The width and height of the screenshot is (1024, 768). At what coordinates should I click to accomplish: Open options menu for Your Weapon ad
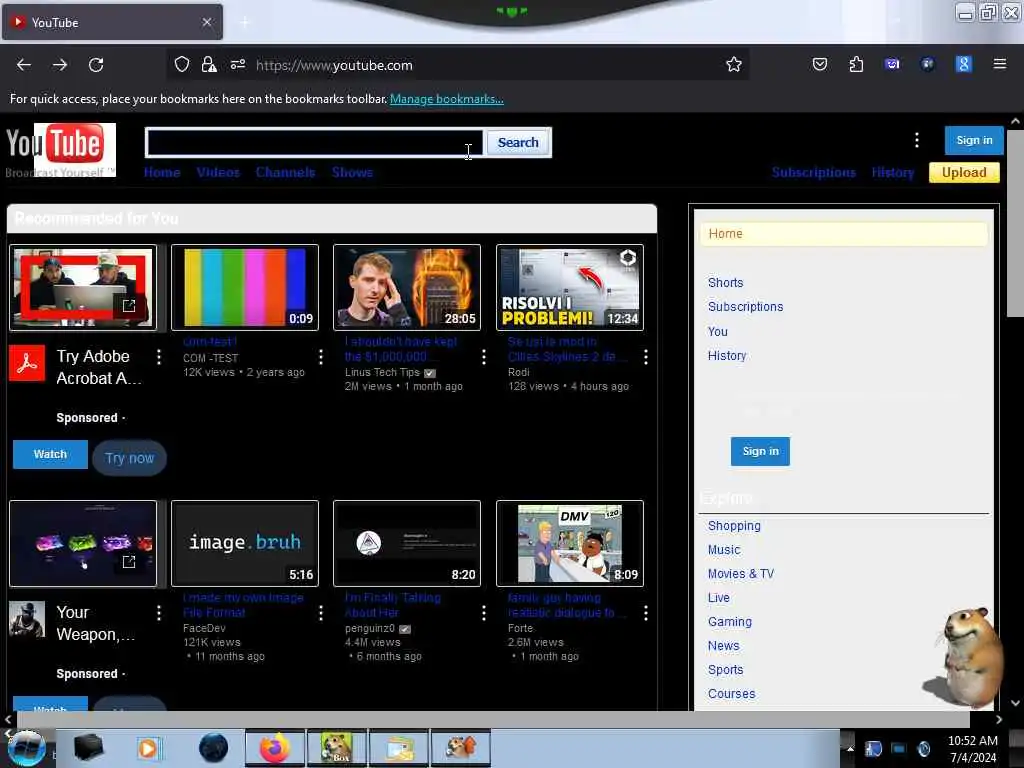(x=159, y=613)
